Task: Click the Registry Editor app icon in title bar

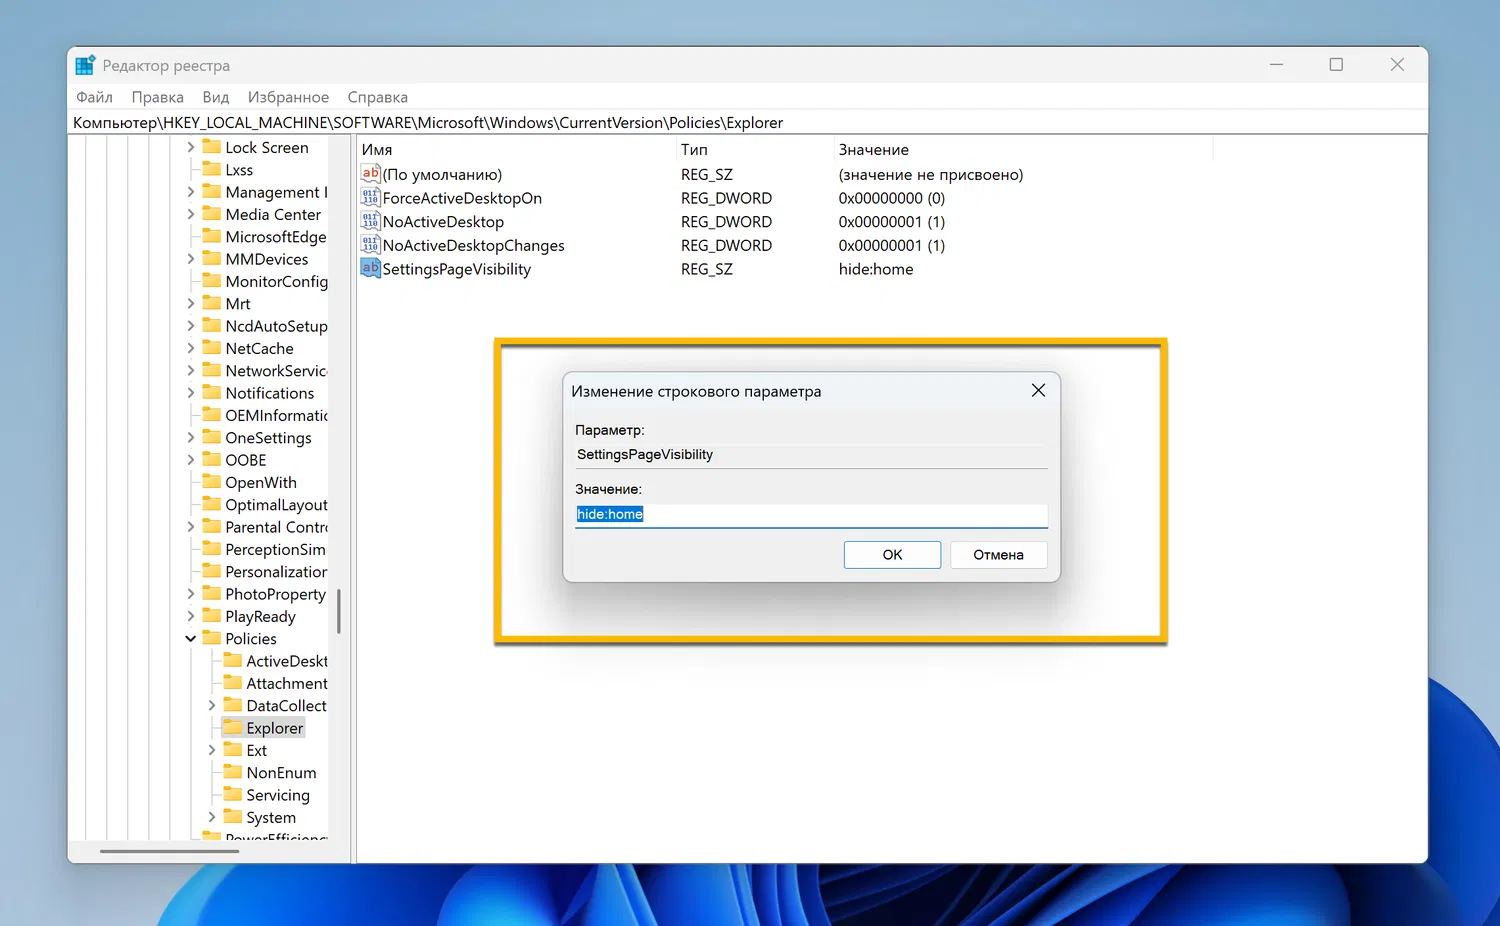Action: pyautogui.click(x=85, y=65)
